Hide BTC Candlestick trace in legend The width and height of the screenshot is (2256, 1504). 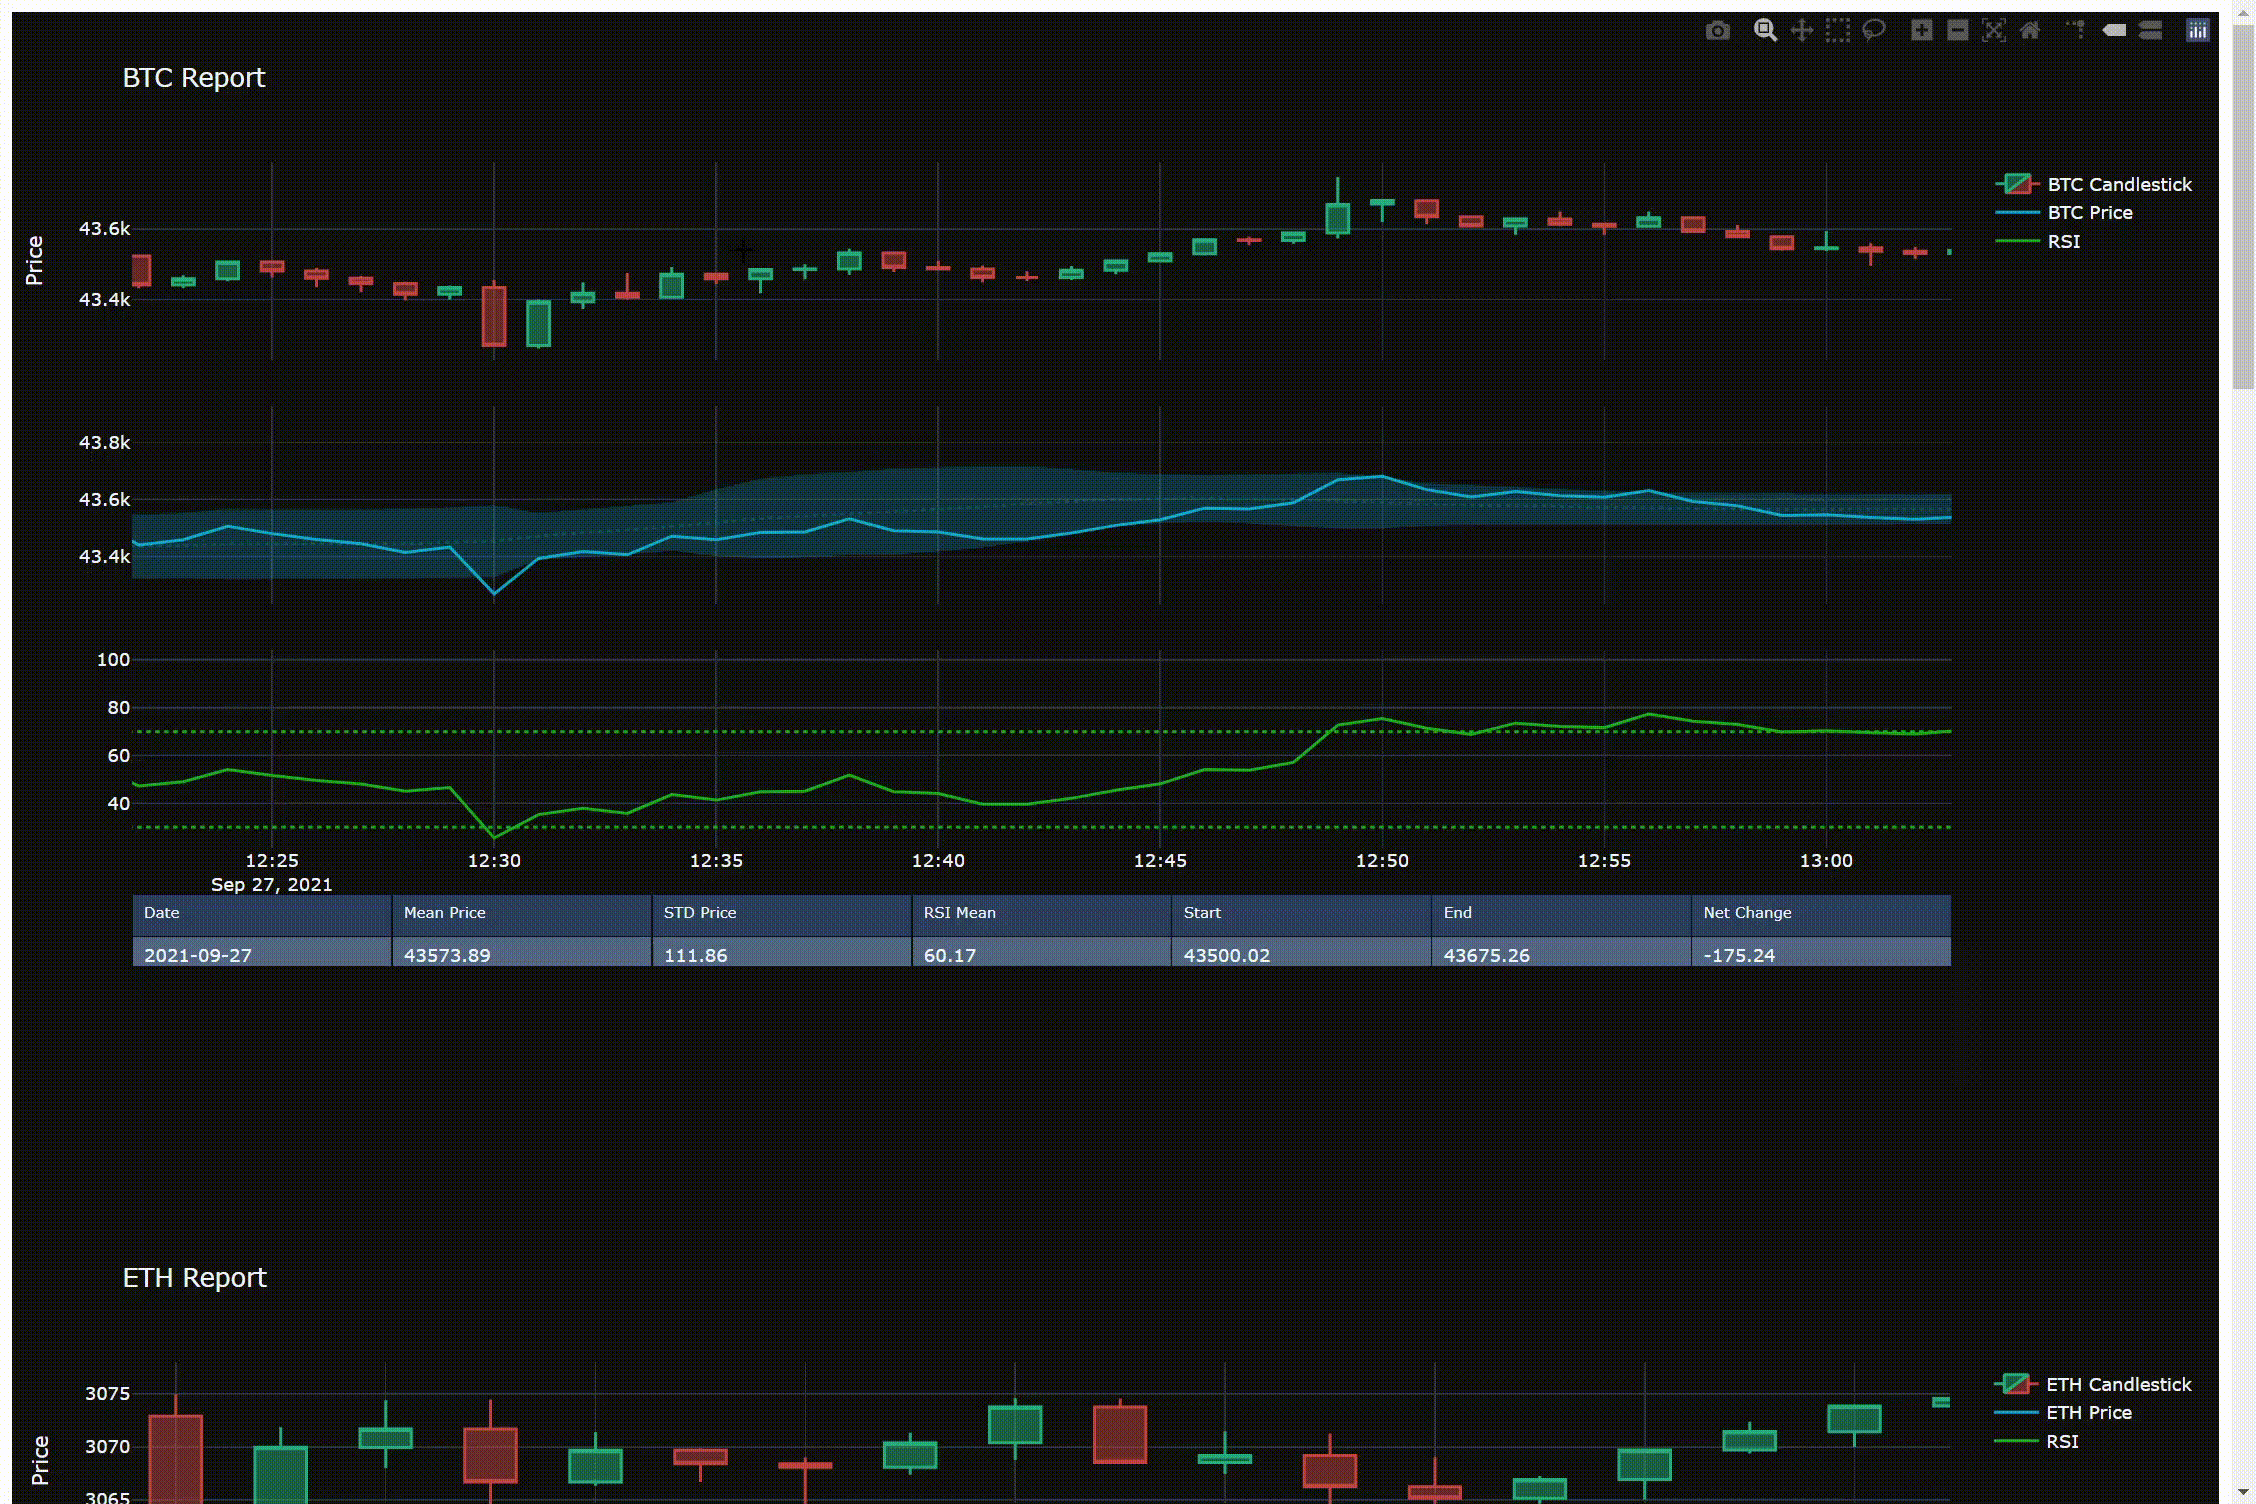coord(2118,184)
